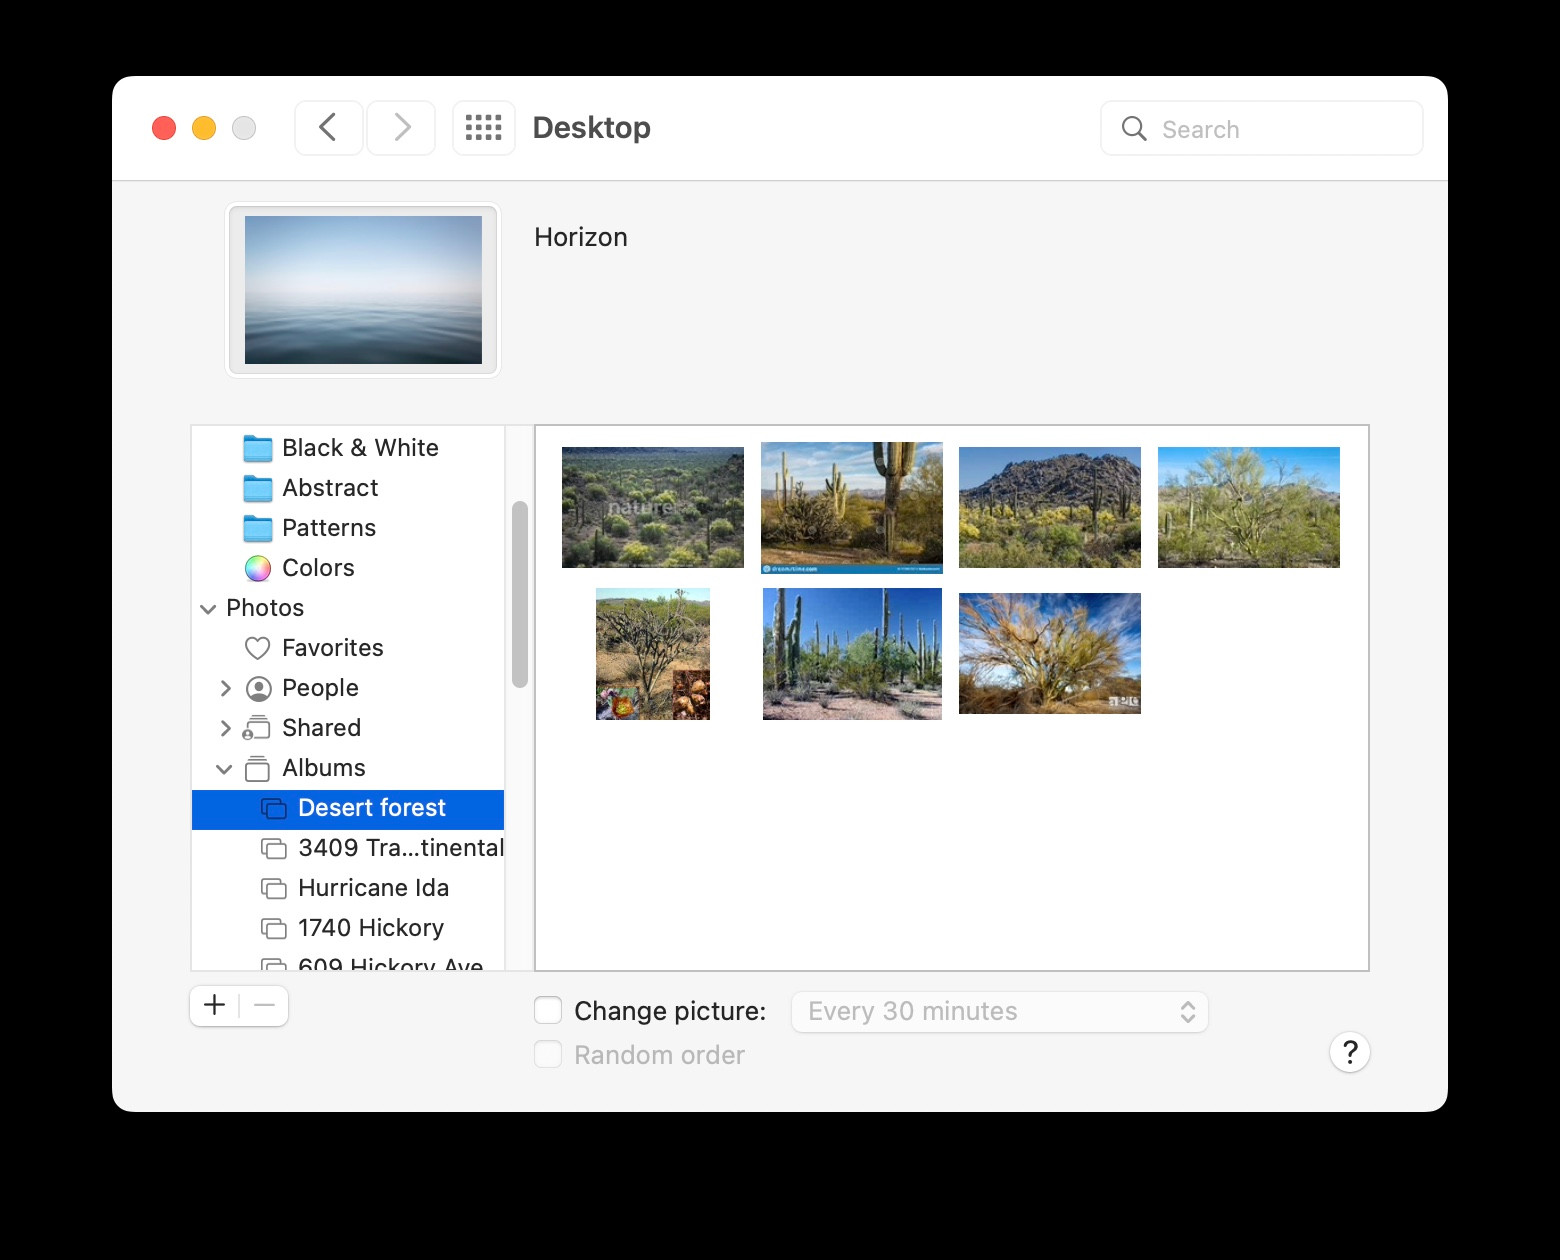Choose the green palo verde tree photo
The width and height of the screenshot is (1560, 1260).
click(x=1249, y=507)
